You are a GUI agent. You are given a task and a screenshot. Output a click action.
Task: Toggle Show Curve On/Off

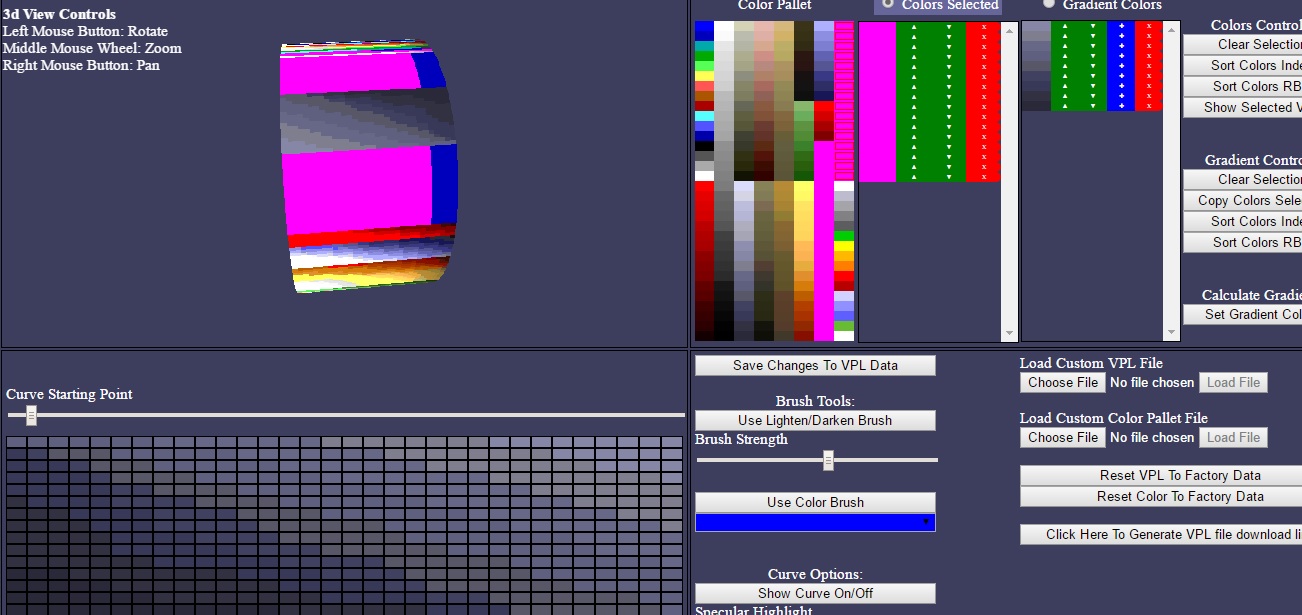[815, 593]
